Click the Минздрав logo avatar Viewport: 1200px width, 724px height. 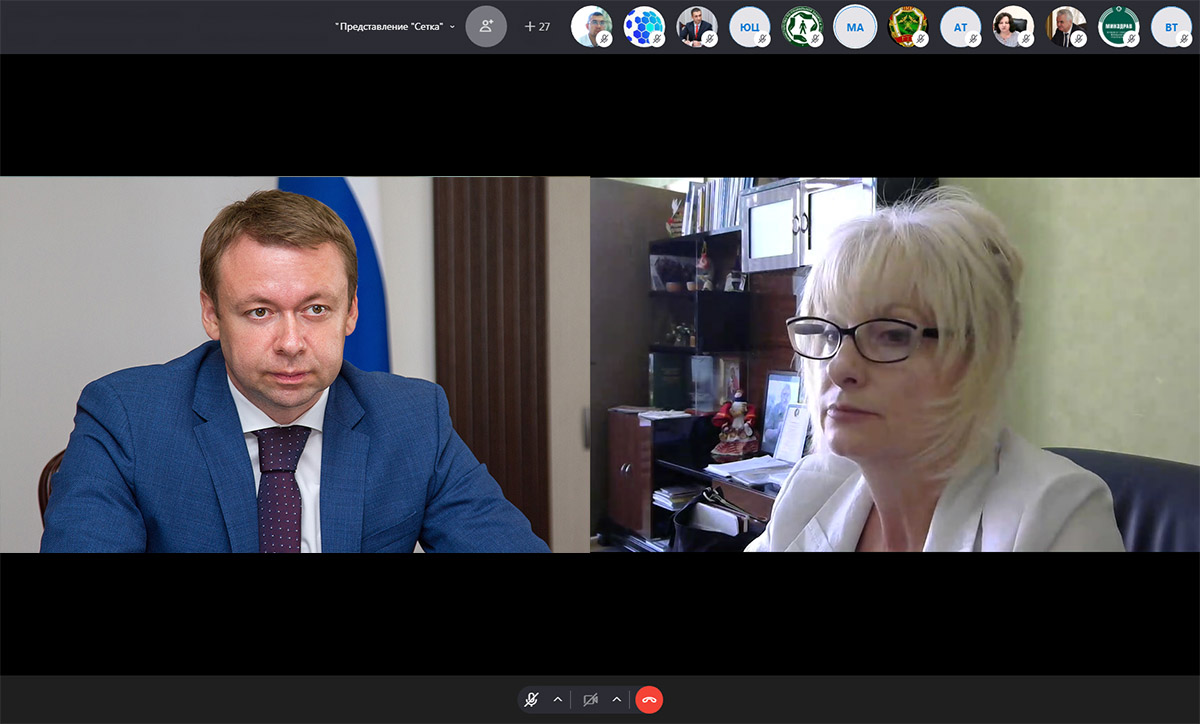click(x=1118, y=27)
